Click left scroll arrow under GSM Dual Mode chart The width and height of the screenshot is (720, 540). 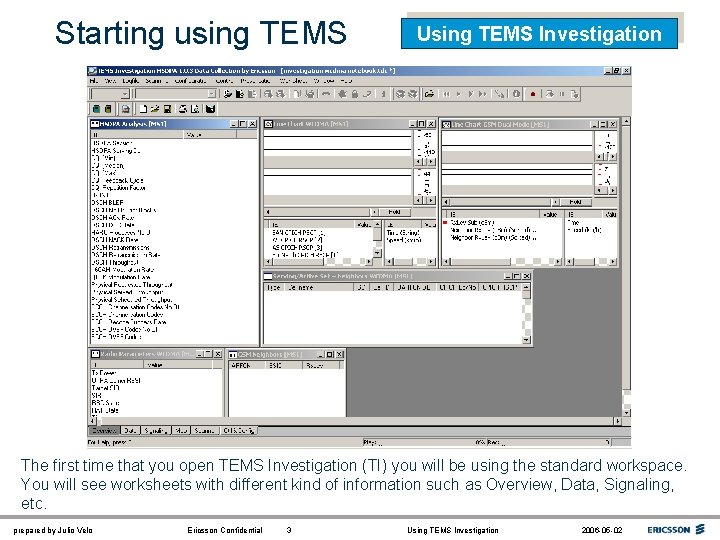[446, 202]
